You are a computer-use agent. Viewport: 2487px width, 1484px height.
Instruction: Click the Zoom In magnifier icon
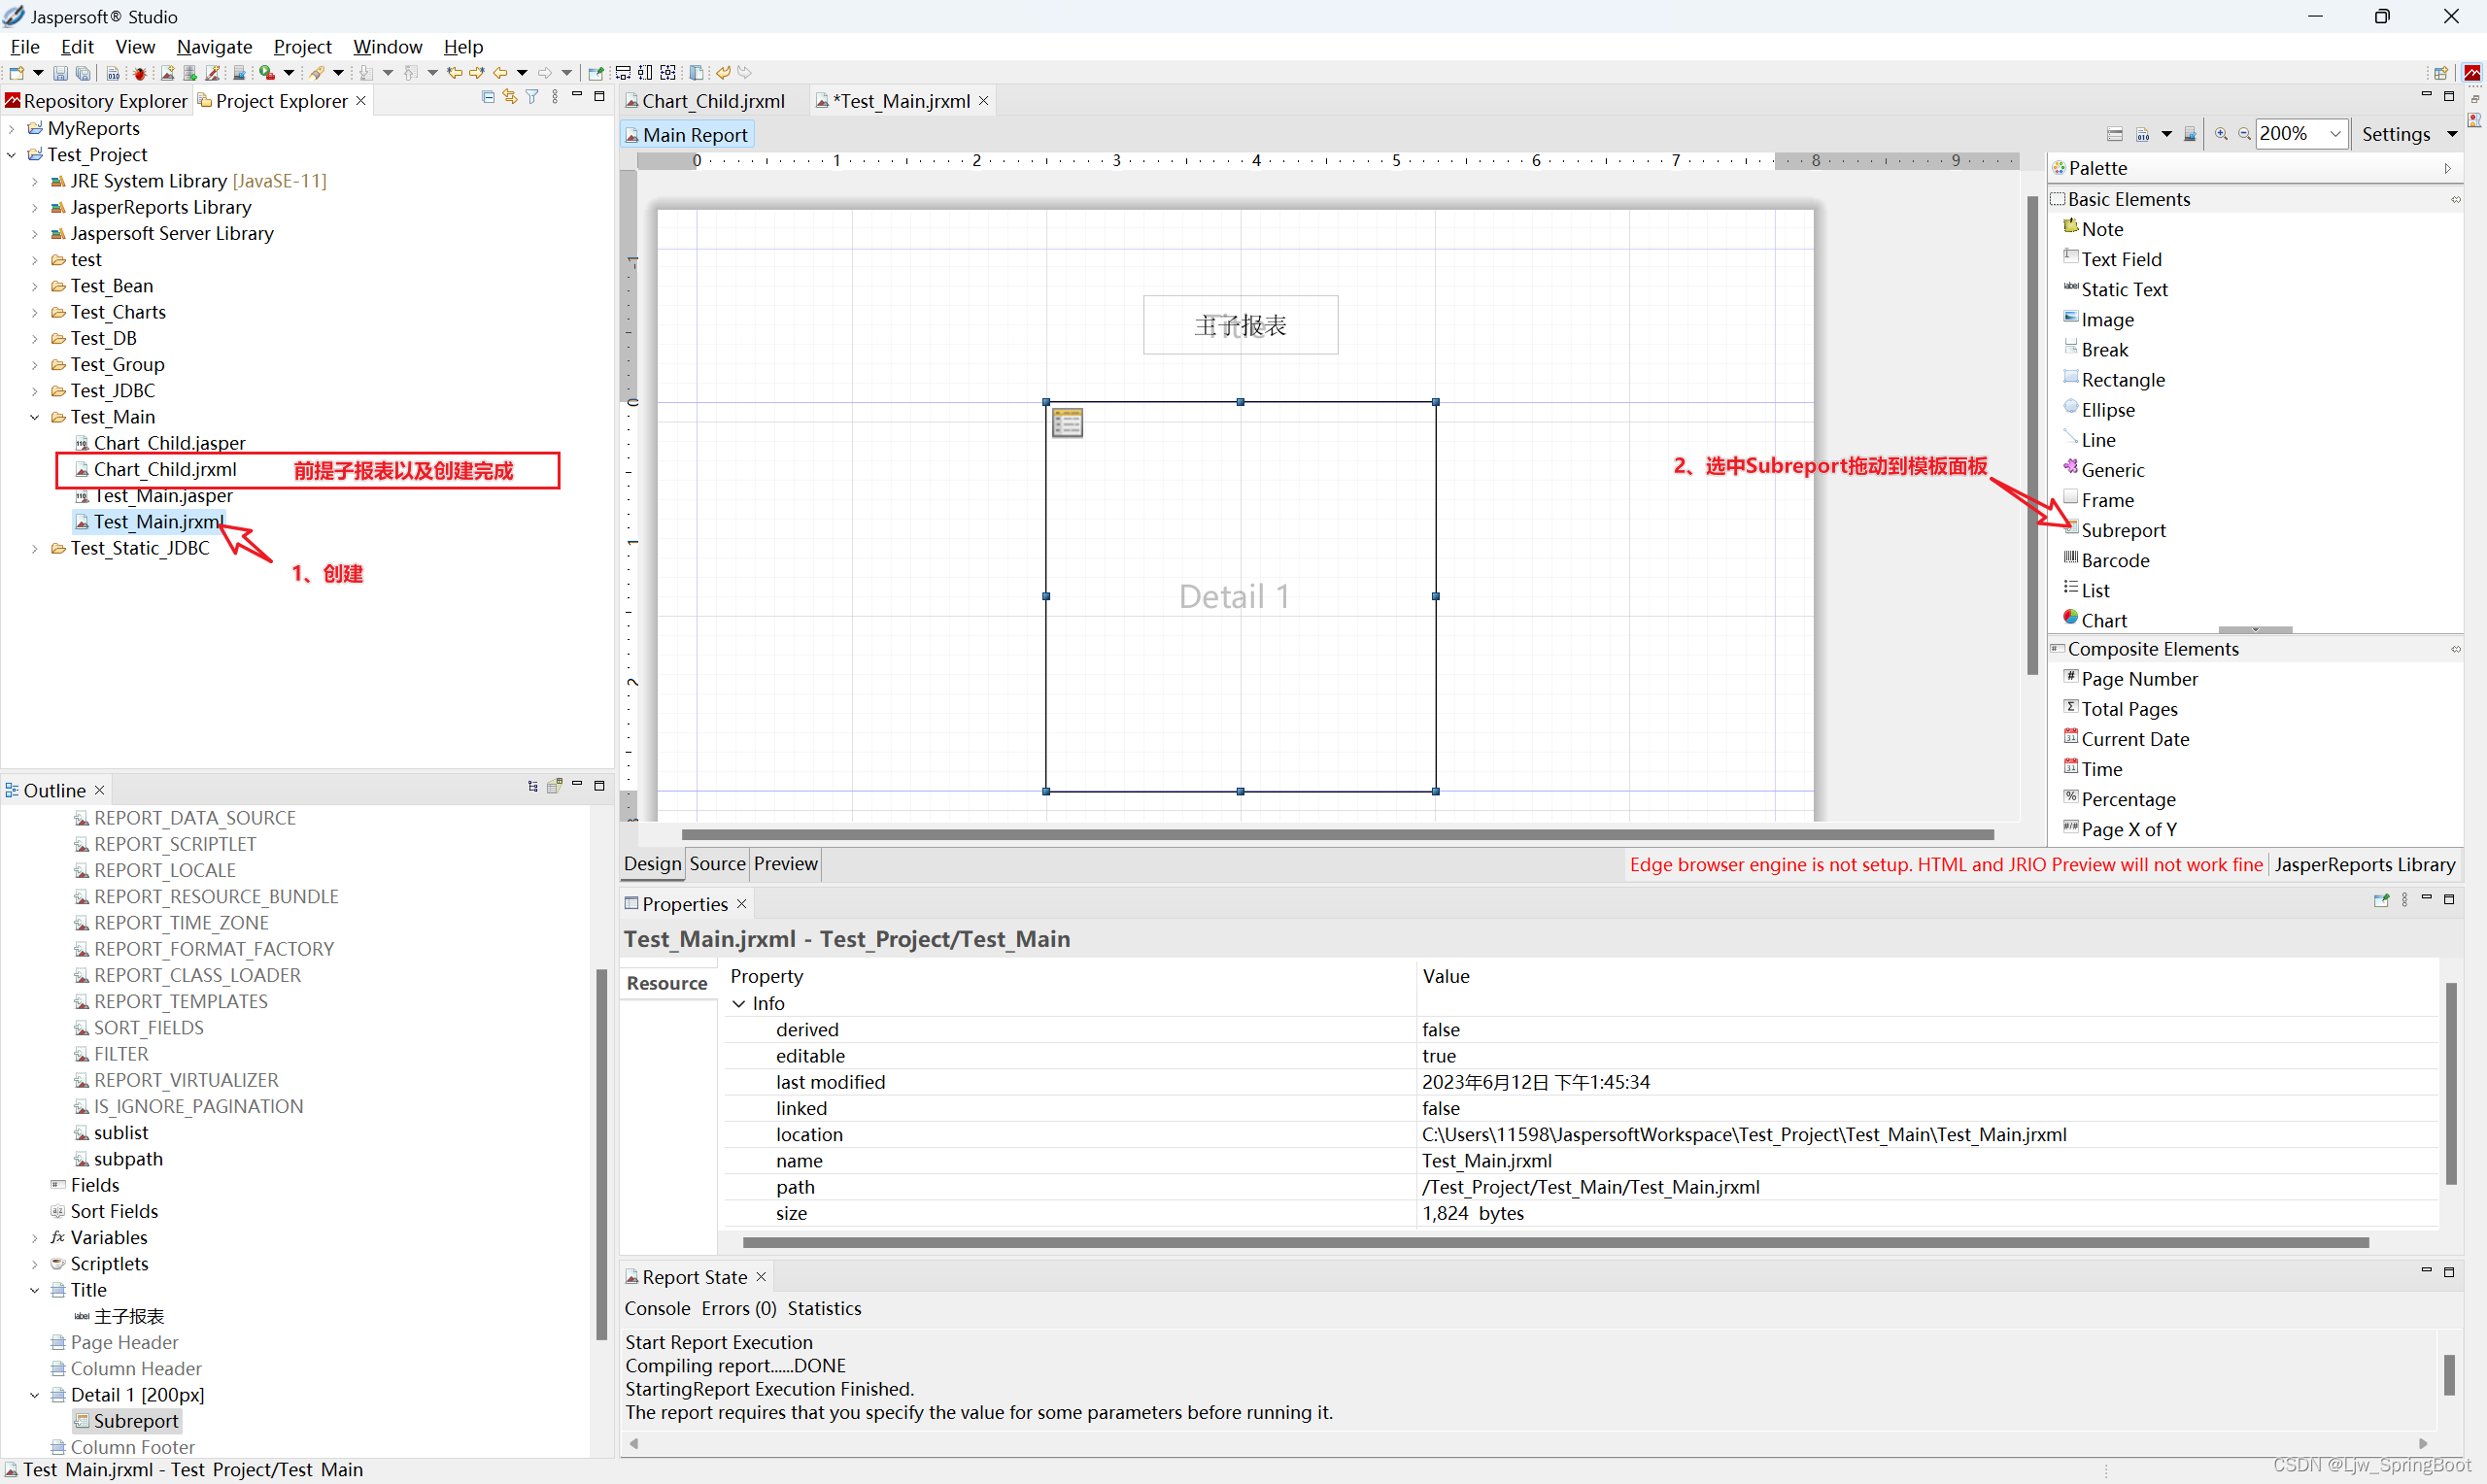pos(2221,134)
